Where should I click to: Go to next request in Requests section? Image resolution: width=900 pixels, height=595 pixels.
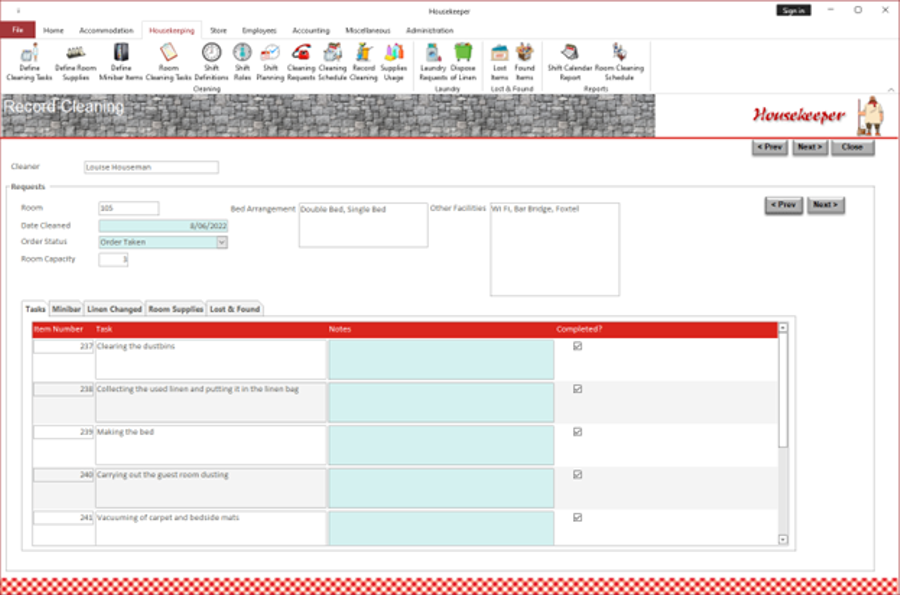825,205
